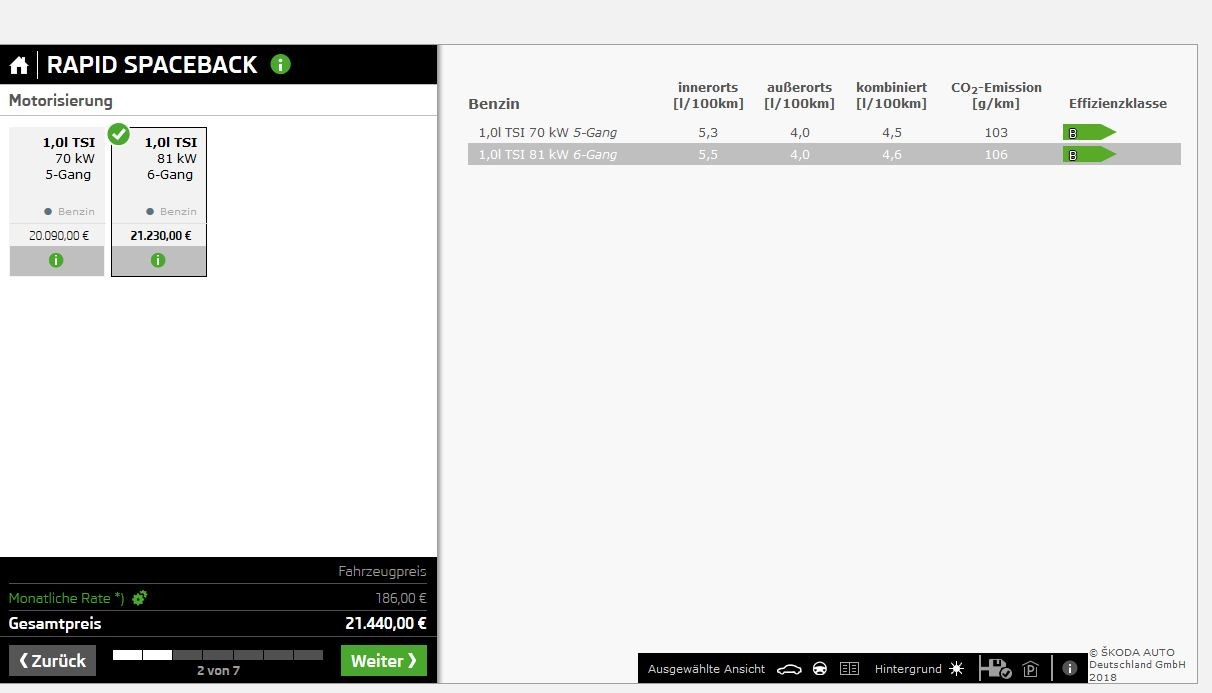1212x693 pixels.
Task: Click the green checkmark on selected engine
Action: (119, 133)
